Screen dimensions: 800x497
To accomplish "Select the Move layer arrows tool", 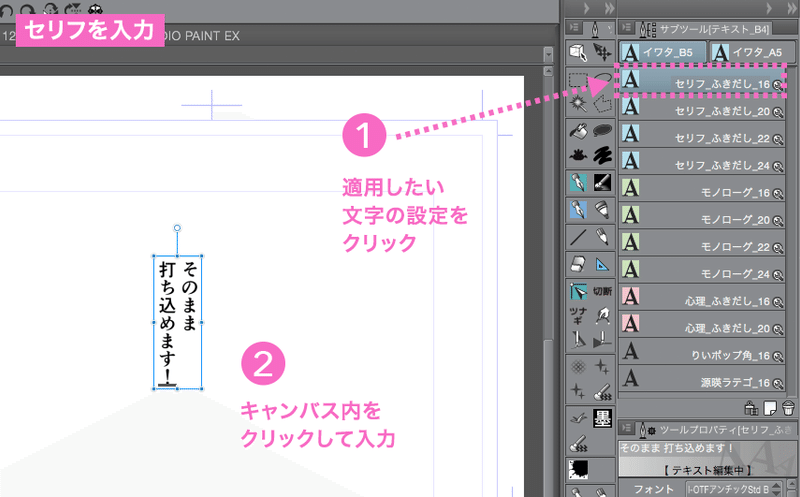I will [602, 52].
